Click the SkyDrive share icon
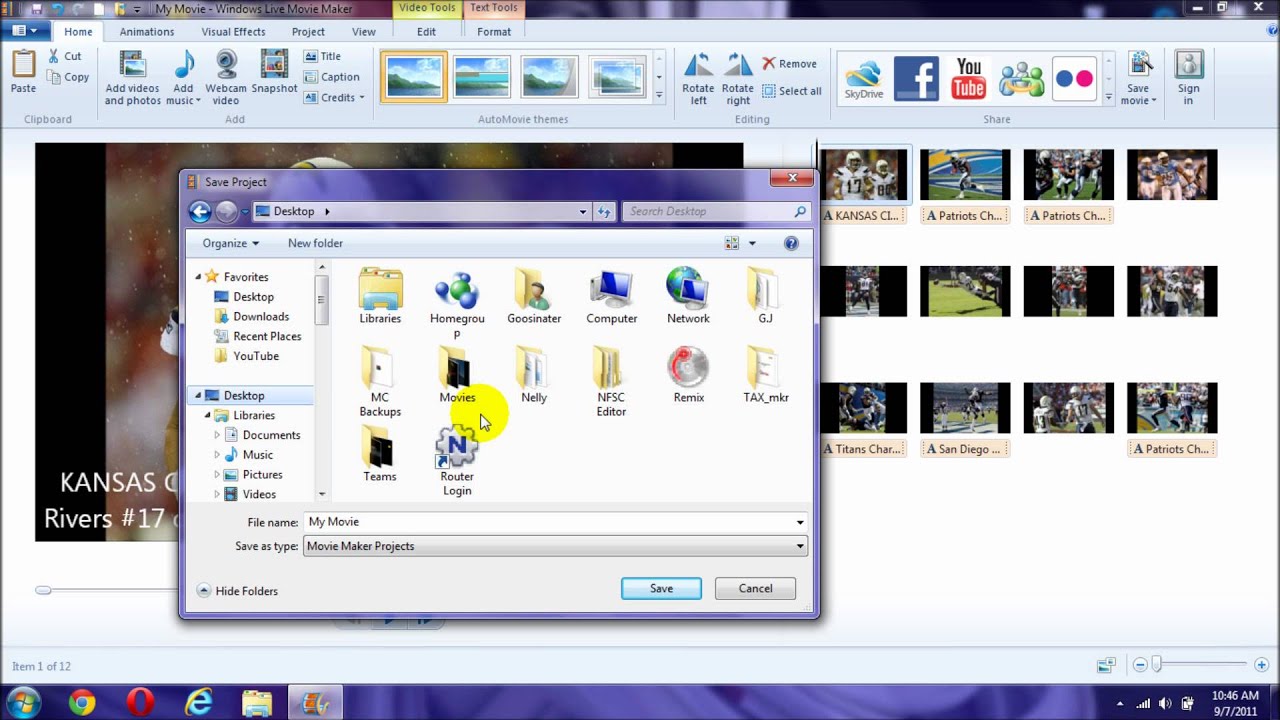Viewport: 1280px width, 720px height. pos(863,78)
